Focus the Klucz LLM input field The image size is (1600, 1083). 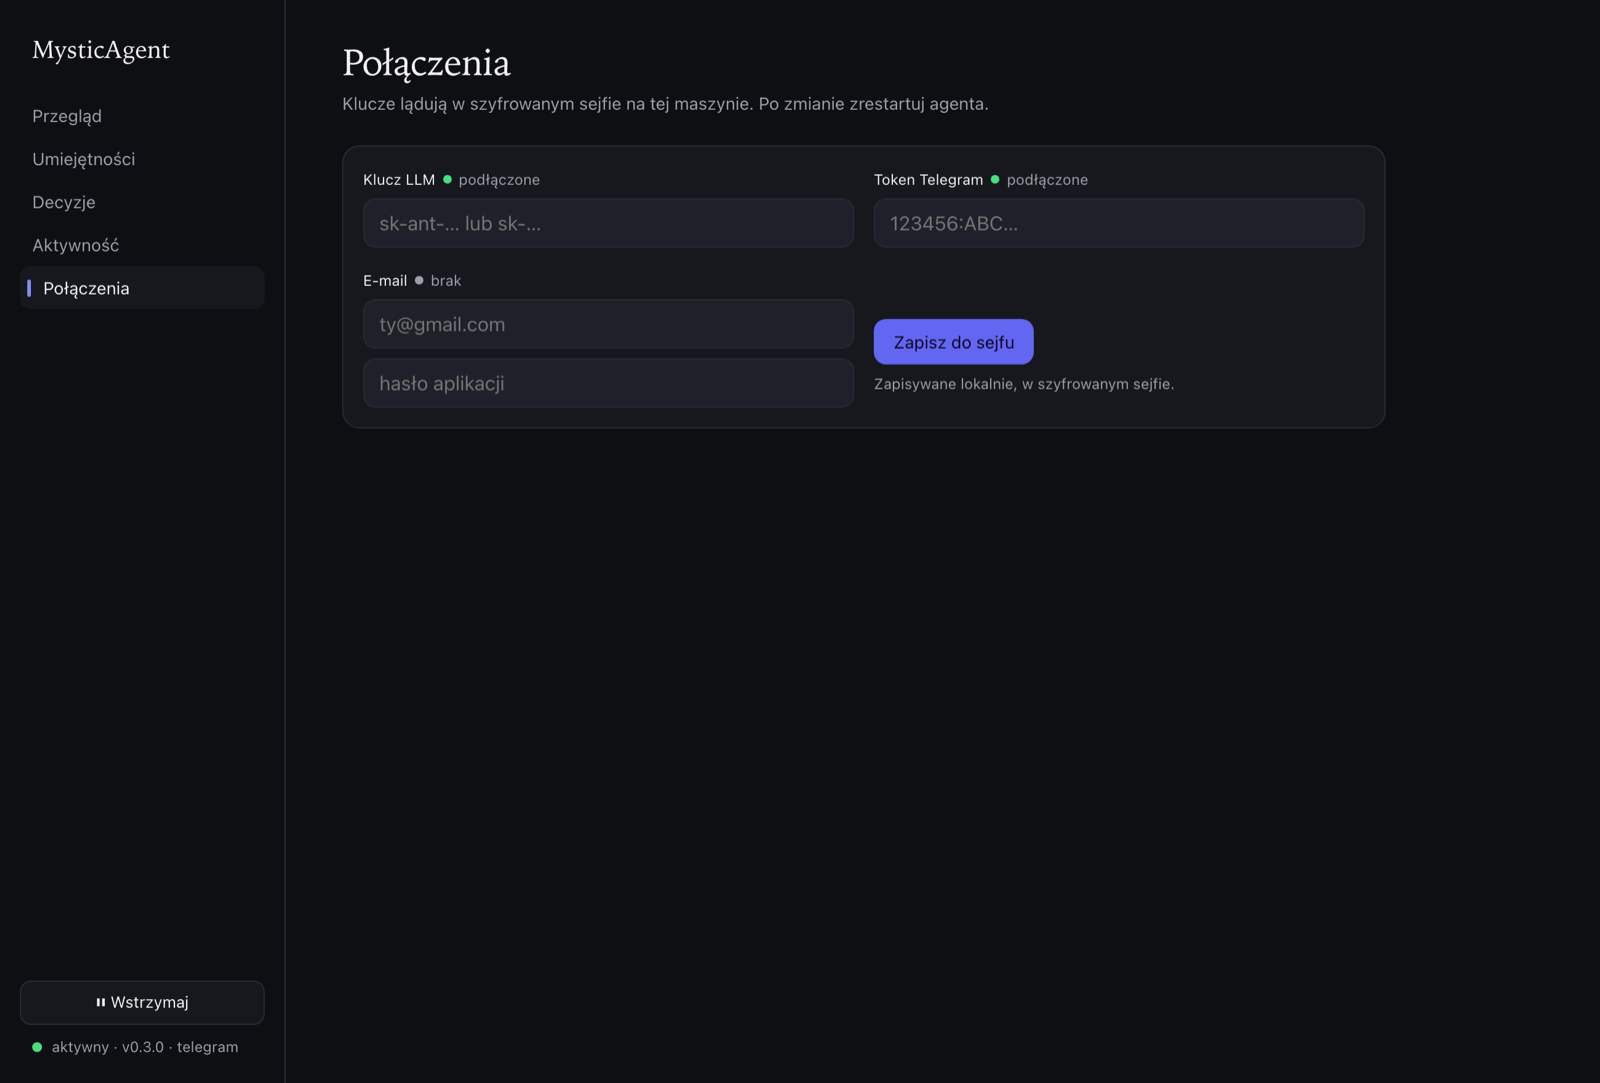[x=608, y=223]
